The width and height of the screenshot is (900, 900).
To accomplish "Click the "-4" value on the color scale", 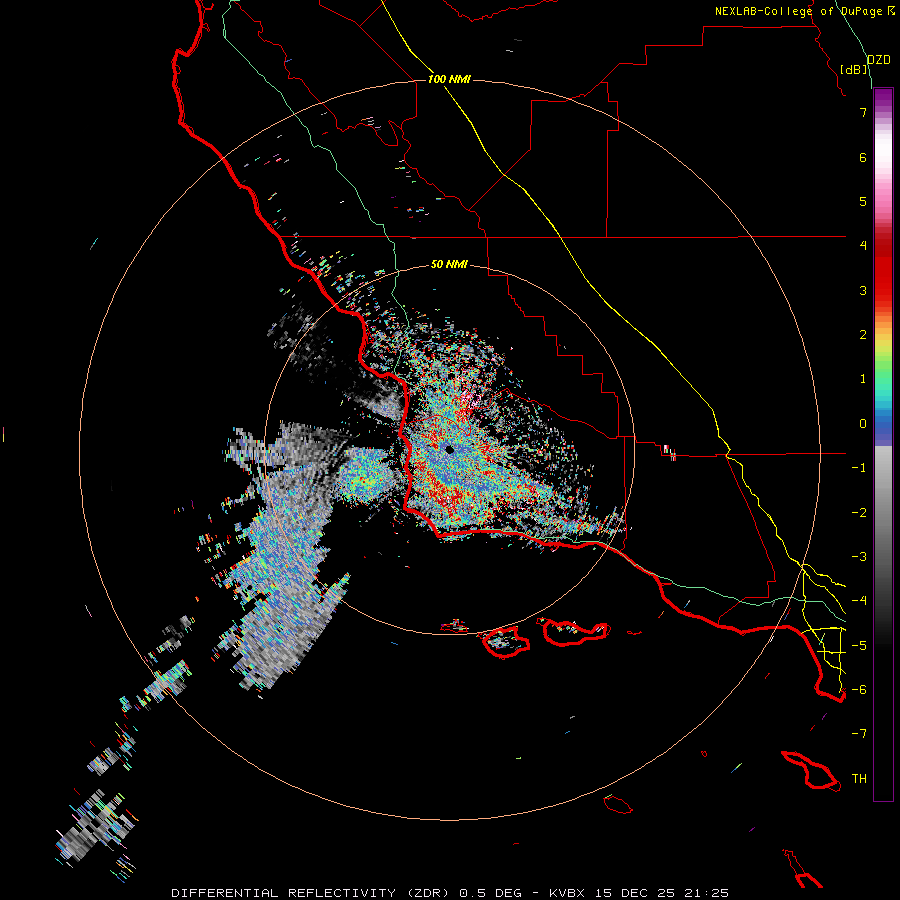I will tap(859, 601).
